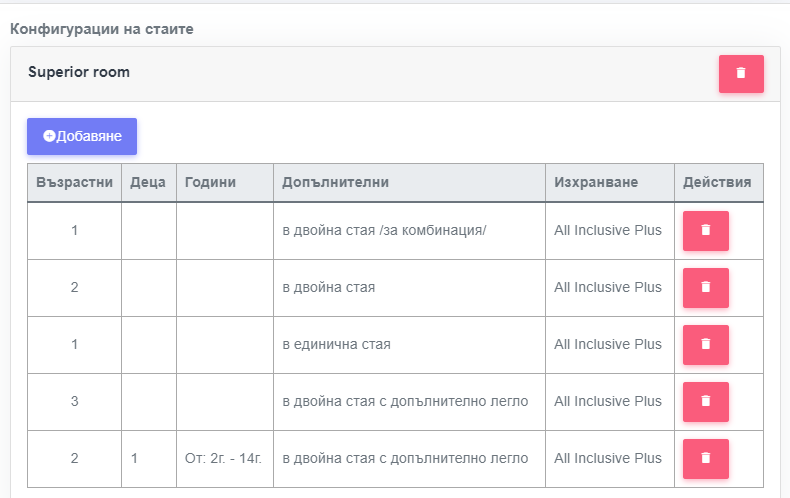Click the Добавяне button

point(82,136)
